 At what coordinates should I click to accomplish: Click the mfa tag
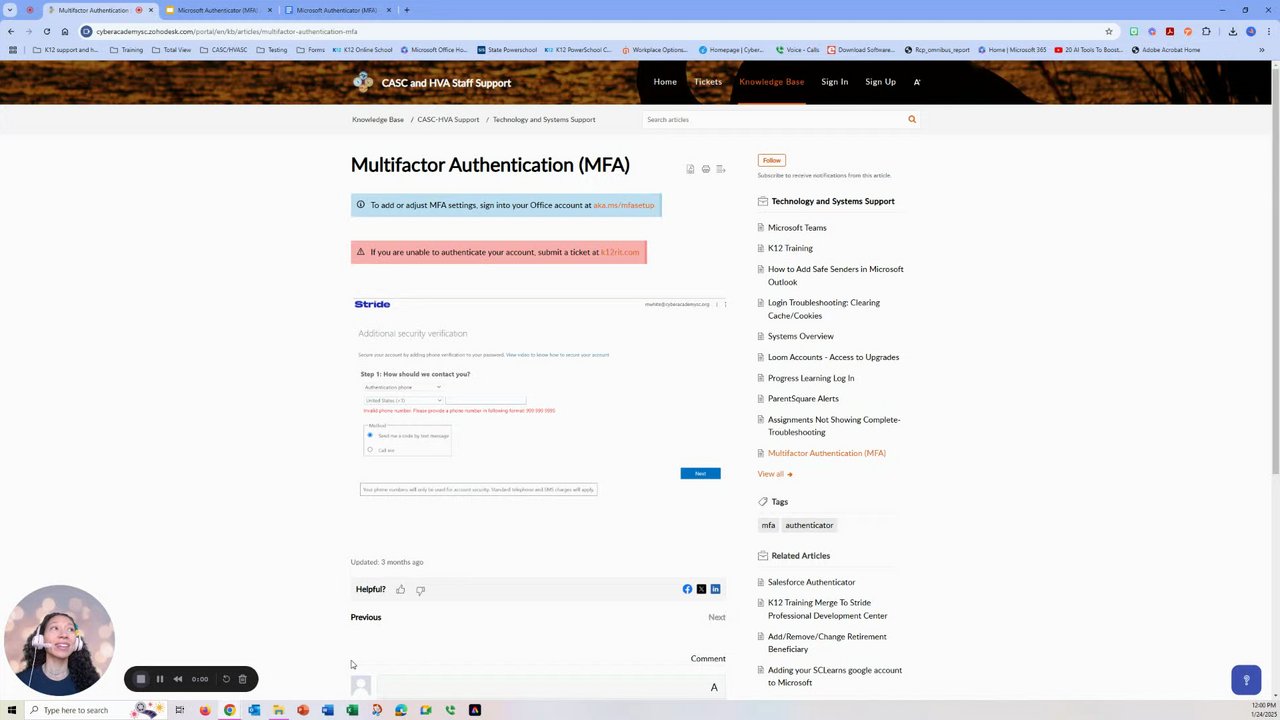[x=768, y=525]
